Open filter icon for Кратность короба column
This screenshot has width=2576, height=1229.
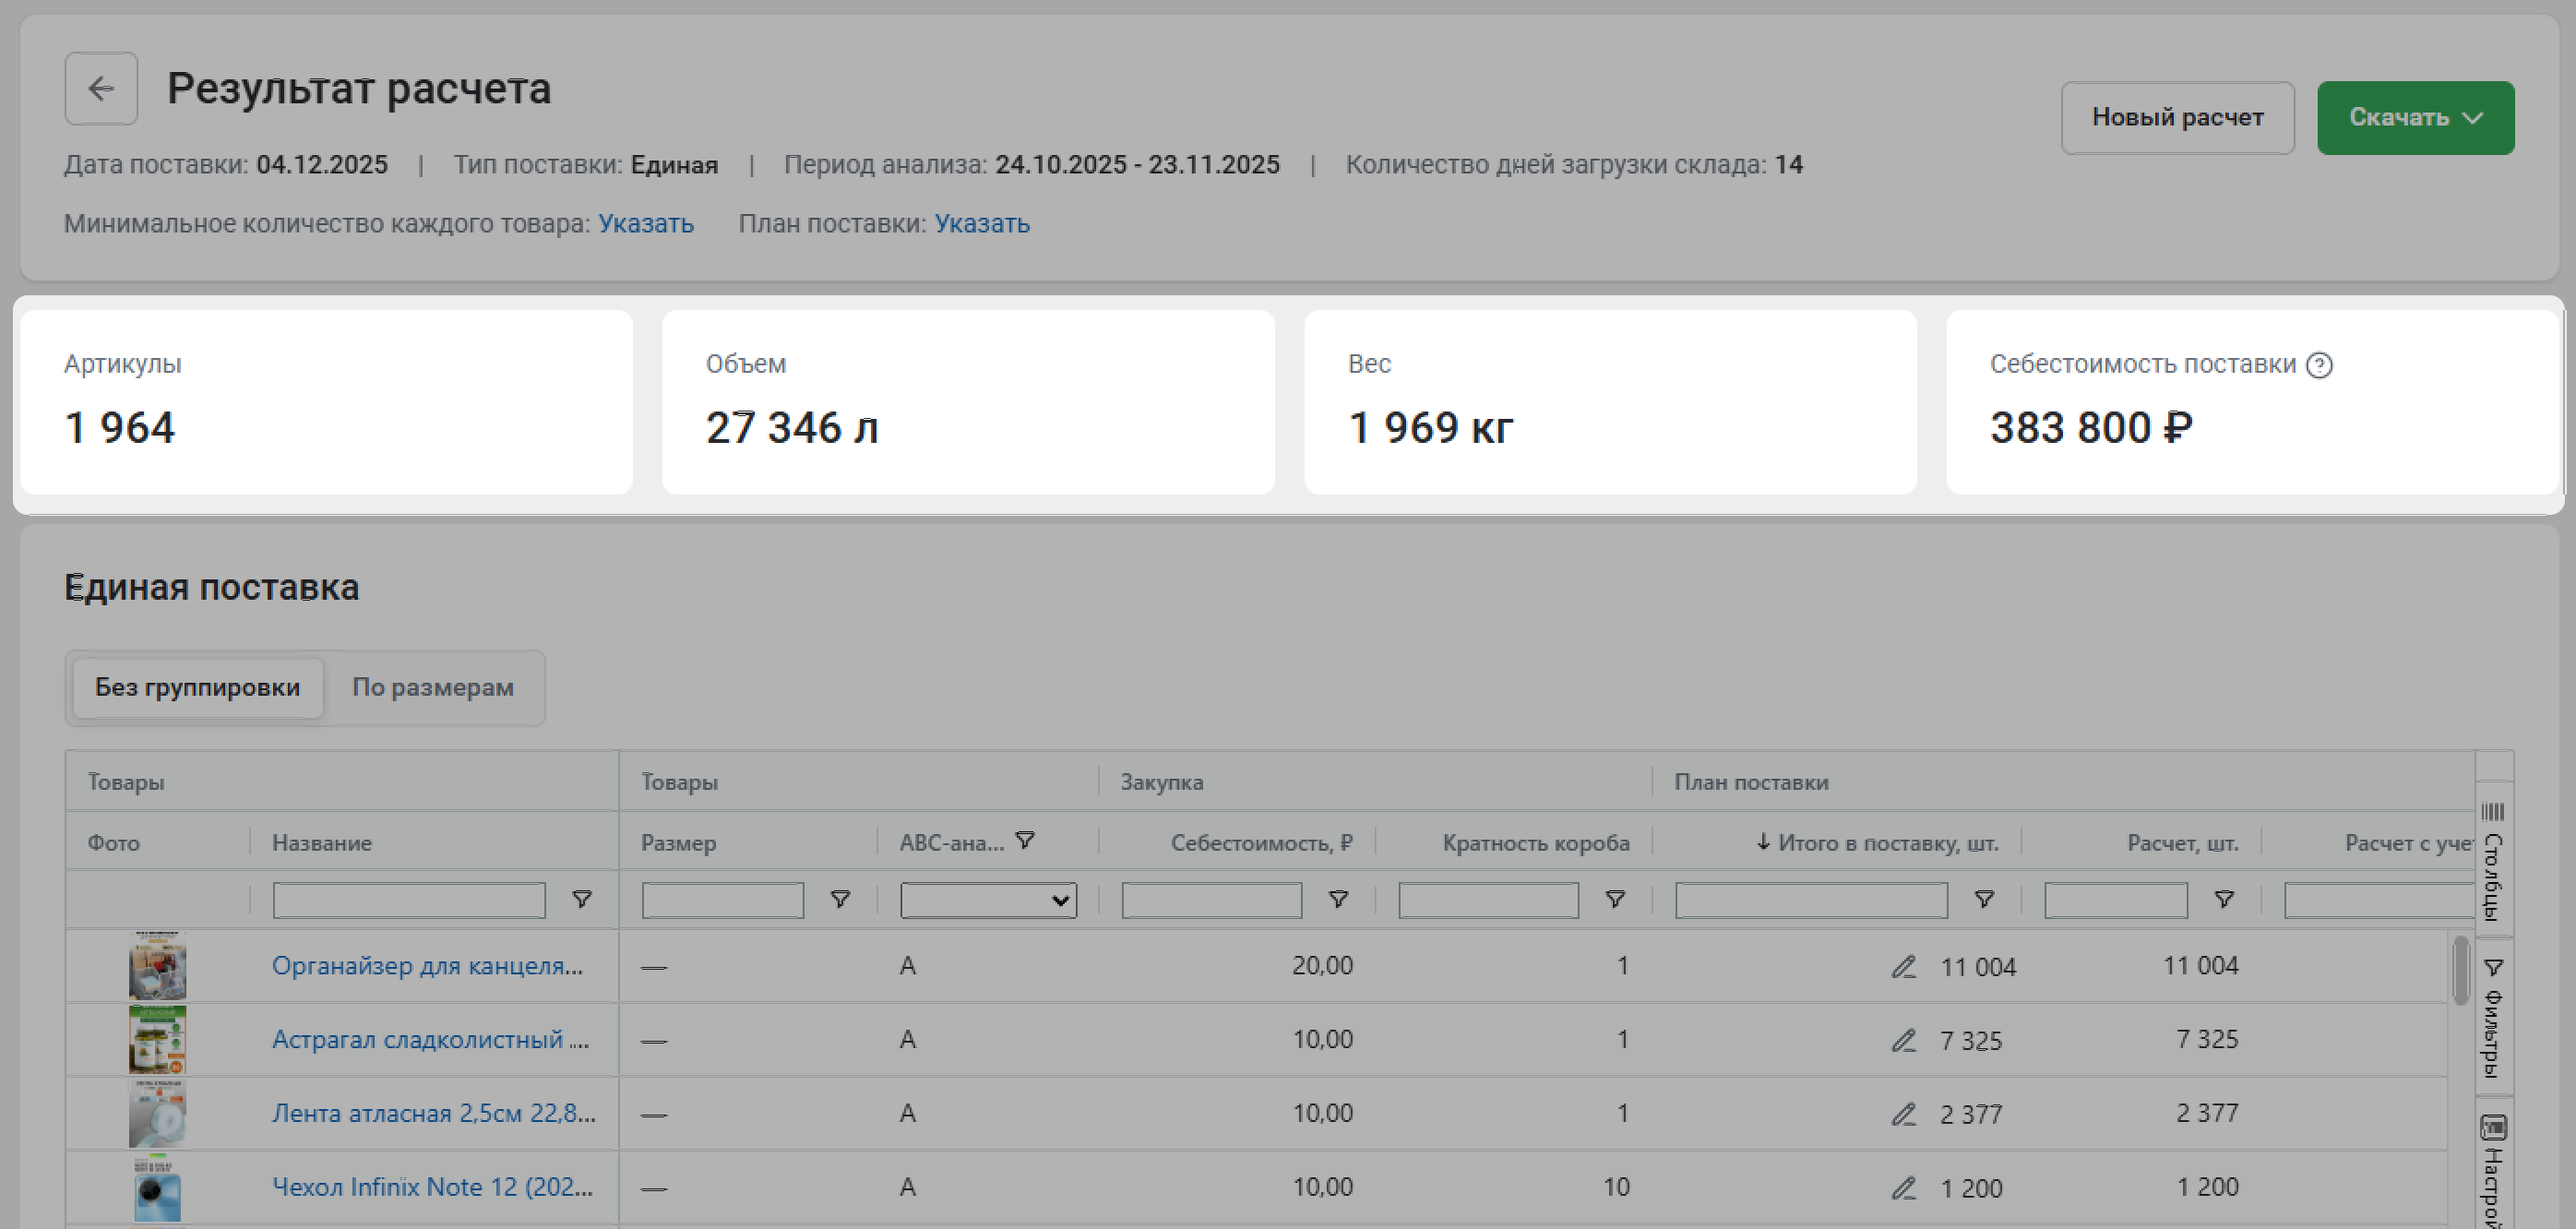pos(1614,899)
